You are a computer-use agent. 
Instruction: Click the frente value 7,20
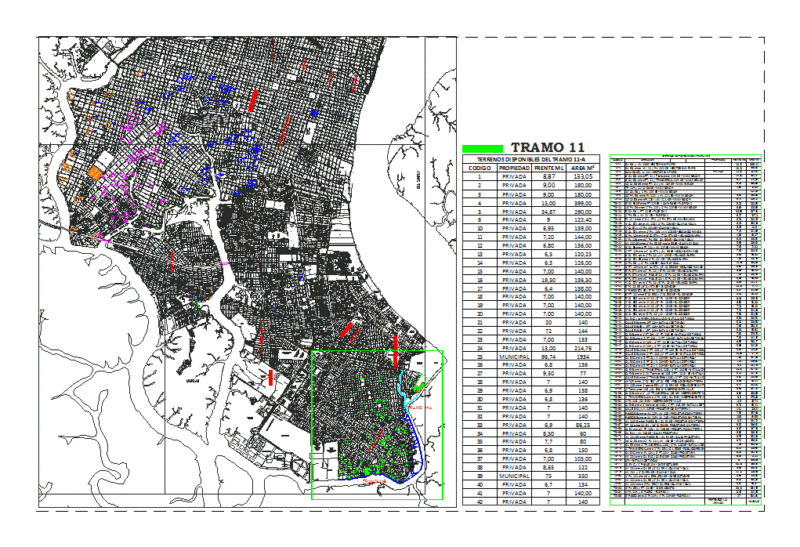point(548,237)
